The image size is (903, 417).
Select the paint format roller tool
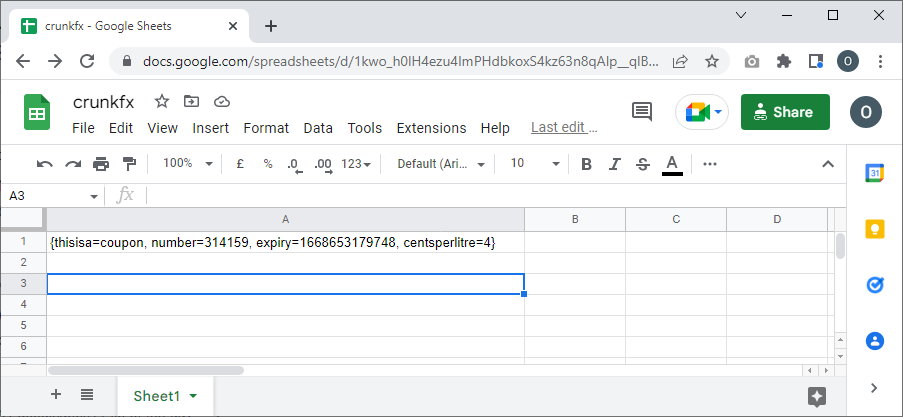129,164
